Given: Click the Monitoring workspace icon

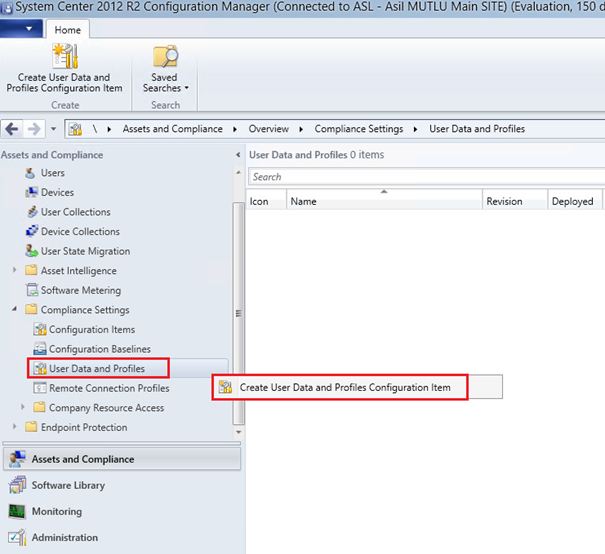Looking at the screenshot, I should coord(17,511).
